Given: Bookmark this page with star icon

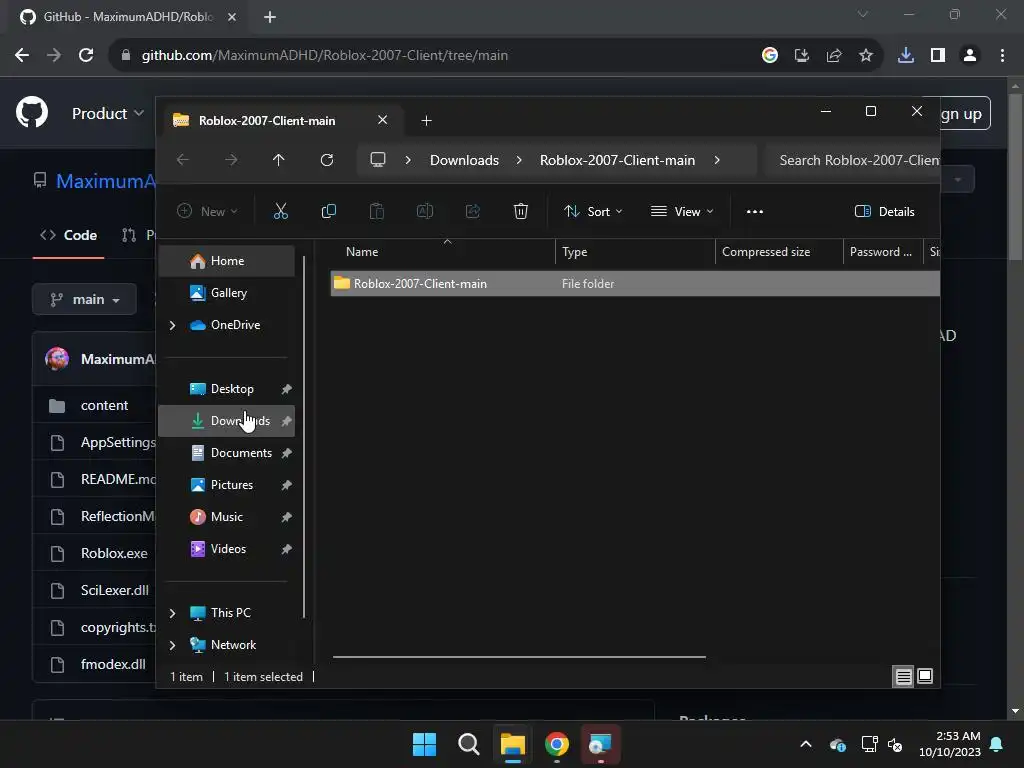Looking at the screenshot, I should 866,55.
